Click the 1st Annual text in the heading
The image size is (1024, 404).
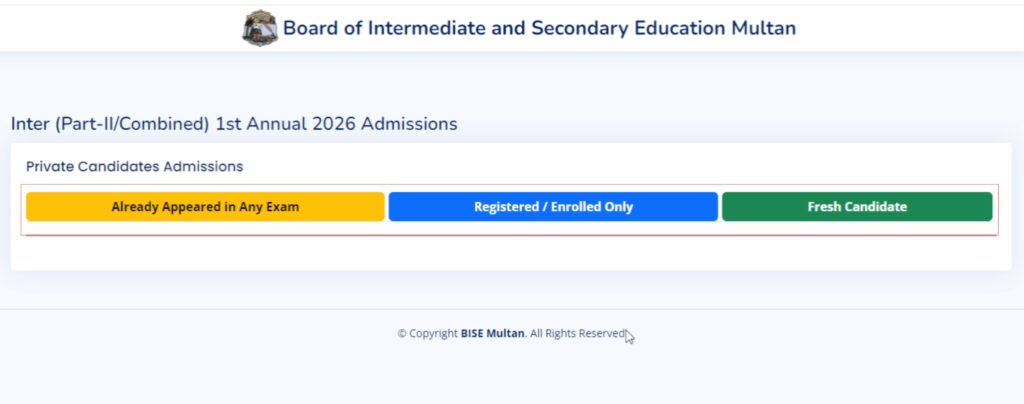[x=261, y=124]
